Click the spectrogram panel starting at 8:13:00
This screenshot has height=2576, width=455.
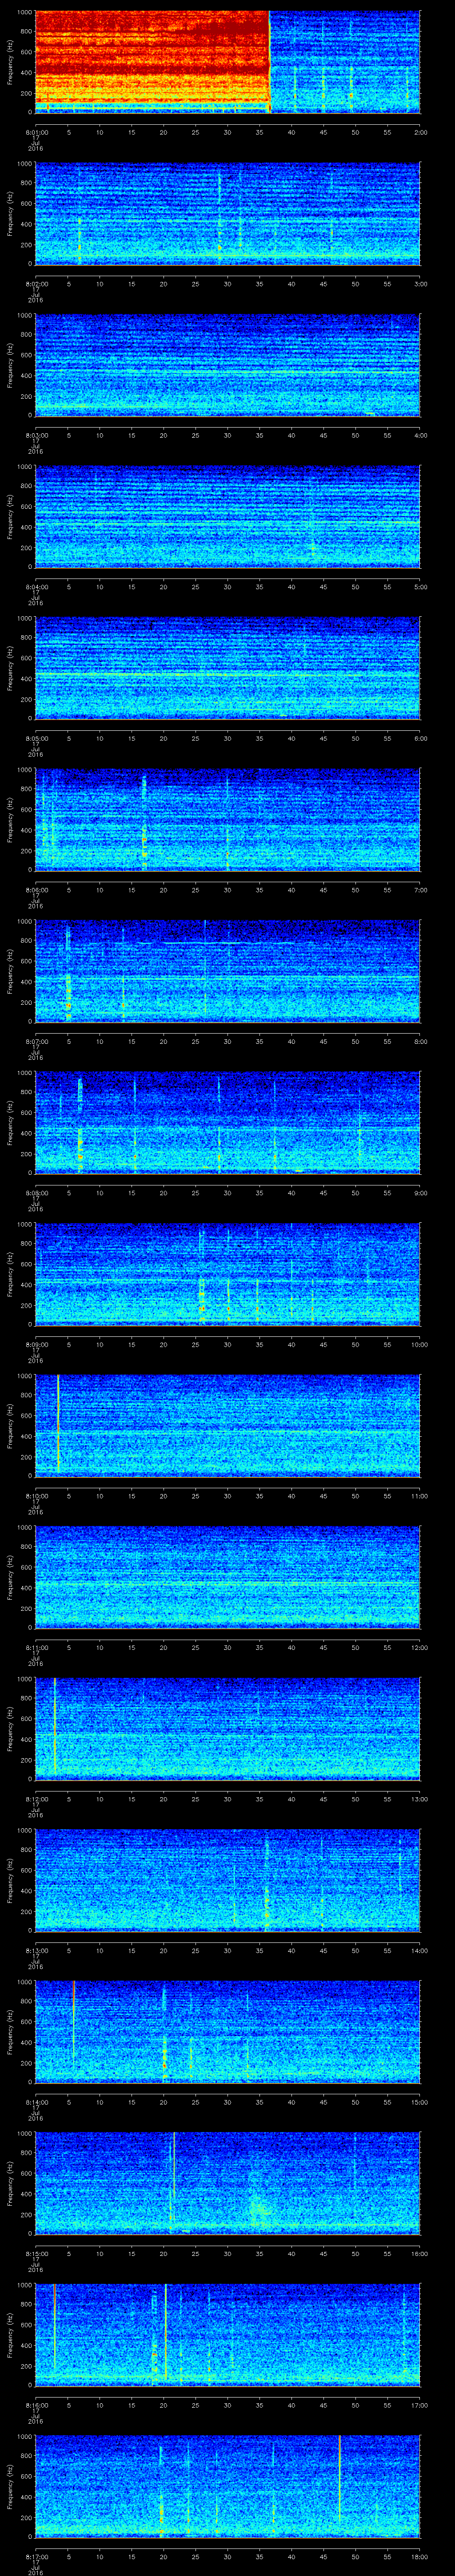click(227, 1881)
